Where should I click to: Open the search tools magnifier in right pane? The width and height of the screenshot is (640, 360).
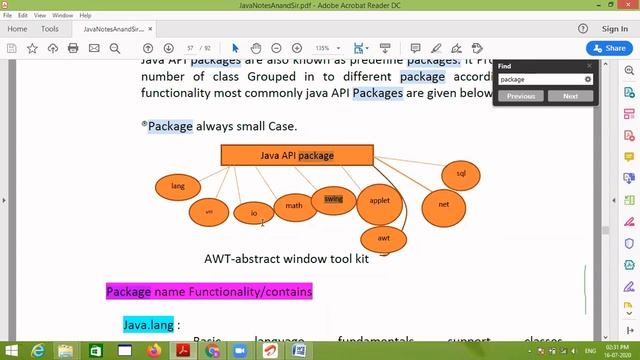pos(629,71)
